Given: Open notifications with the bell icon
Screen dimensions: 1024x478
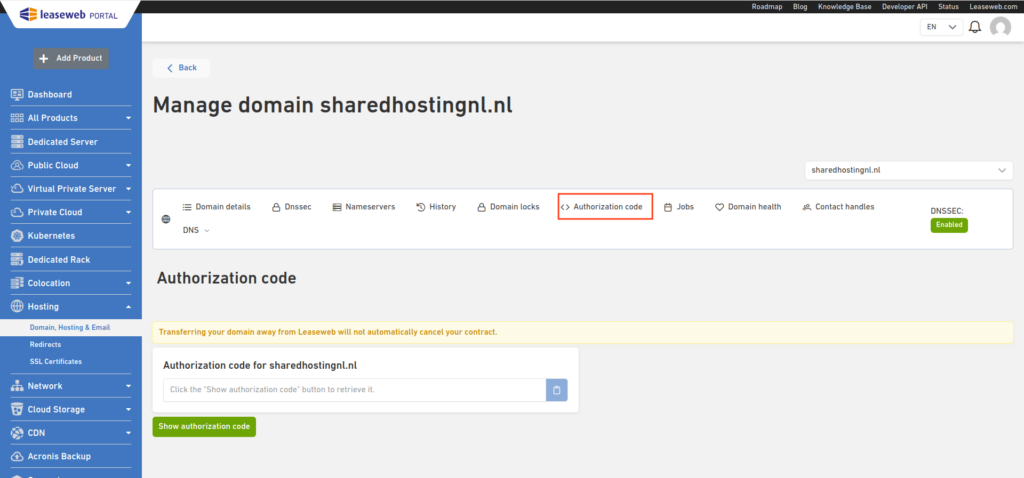Looking at the screenshot, I should (x=975, y=27).
